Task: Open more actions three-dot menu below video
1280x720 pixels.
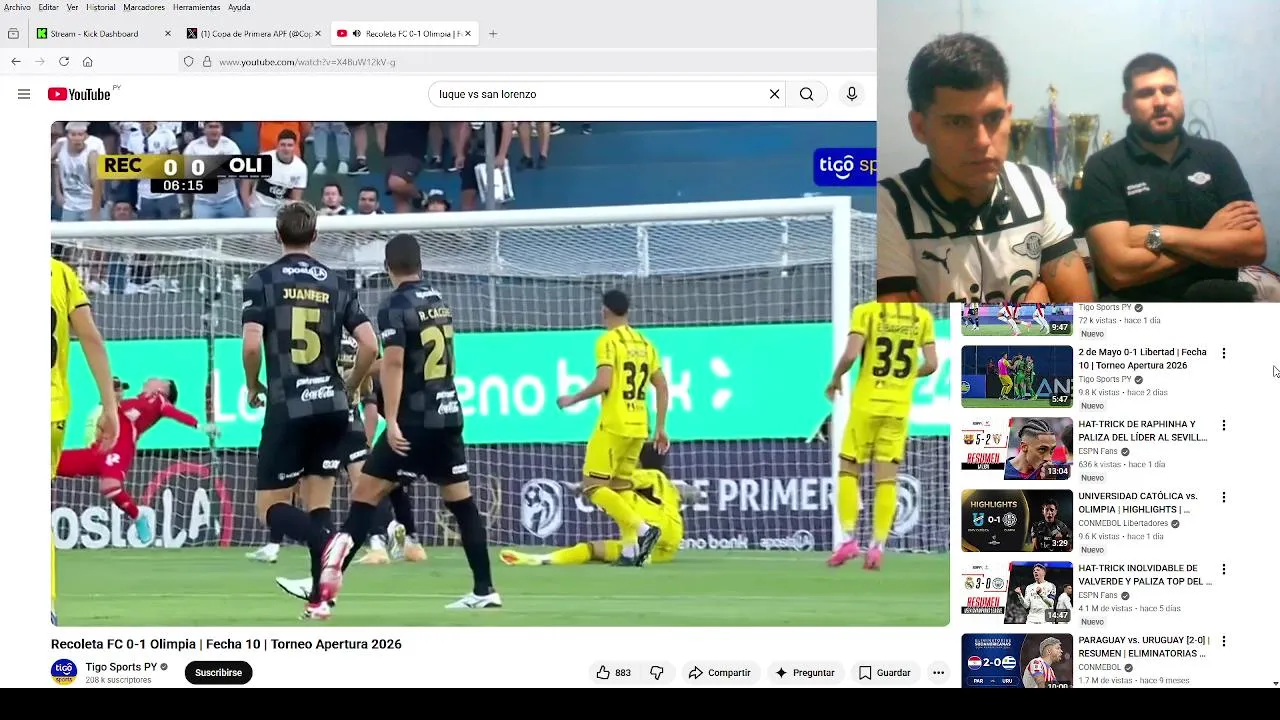Action: 938,673
